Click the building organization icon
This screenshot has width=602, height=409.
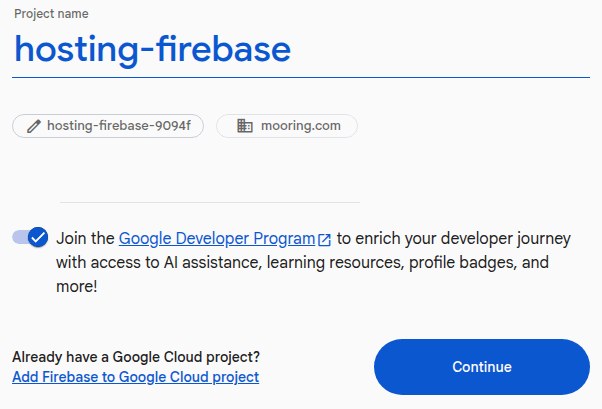pyautogui.click(x=245, y=126)
